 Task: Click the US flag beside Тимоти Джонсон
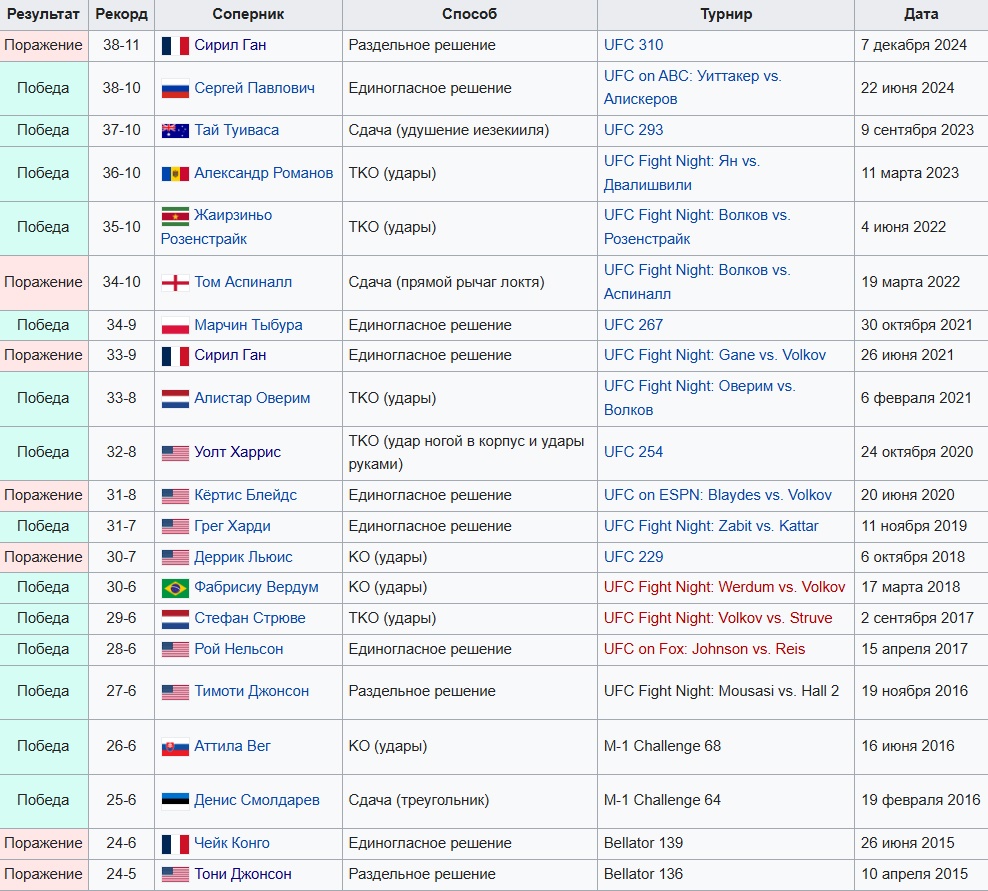click(175, 691)
